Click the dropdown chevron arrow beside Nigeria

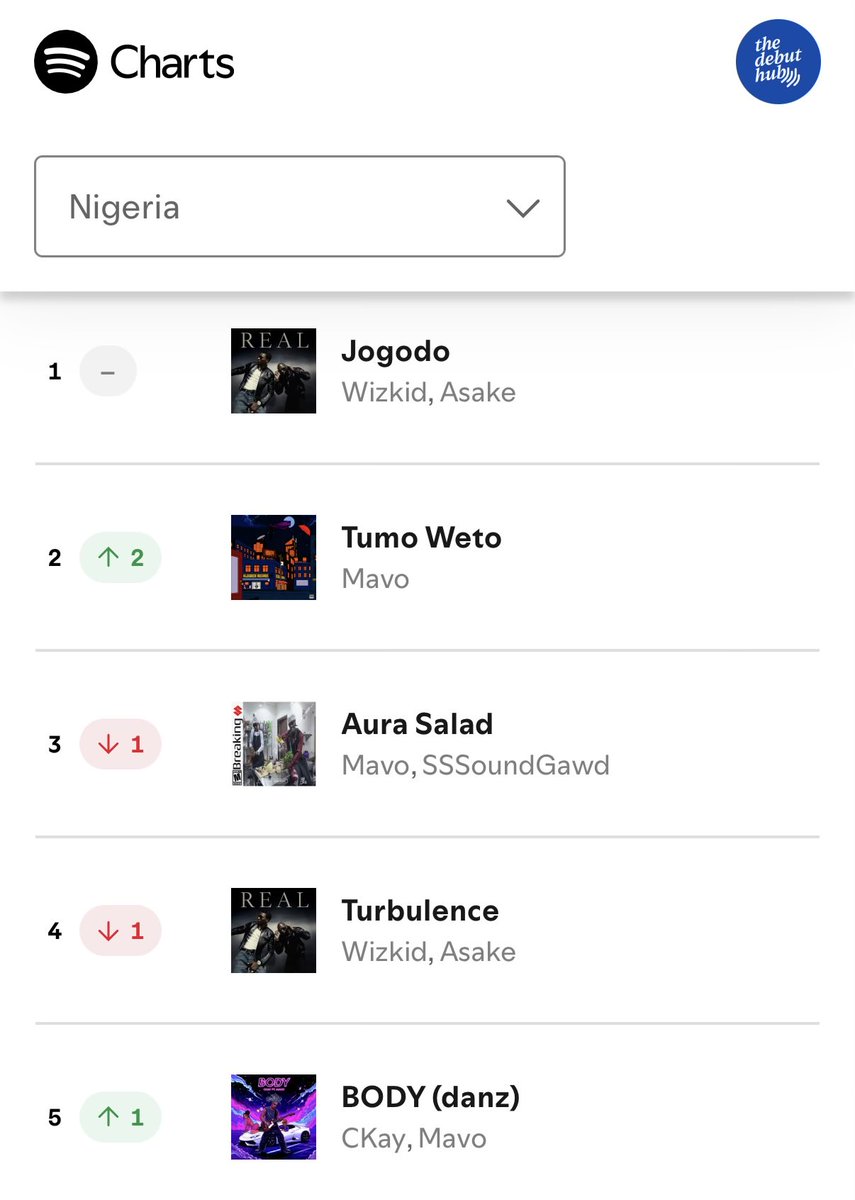[523, 208]
